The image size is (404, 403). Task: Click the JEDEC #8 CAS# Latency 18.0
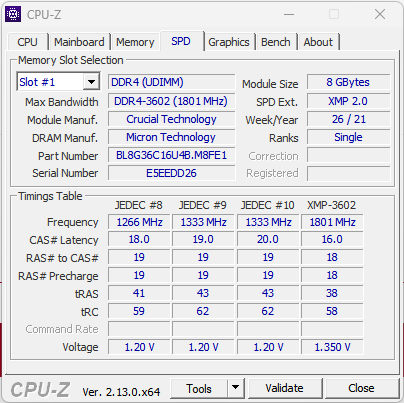click(139, 239)
